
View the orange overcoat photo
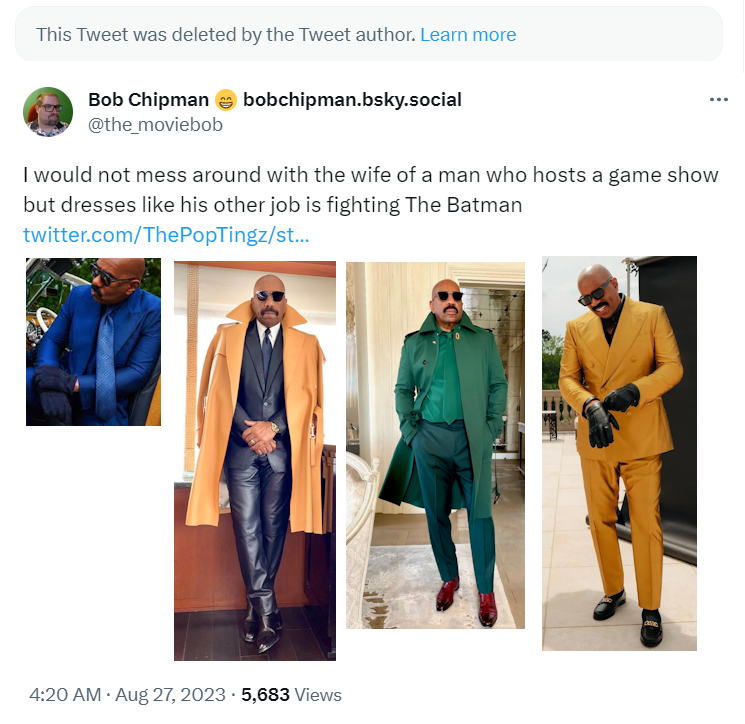255,461
